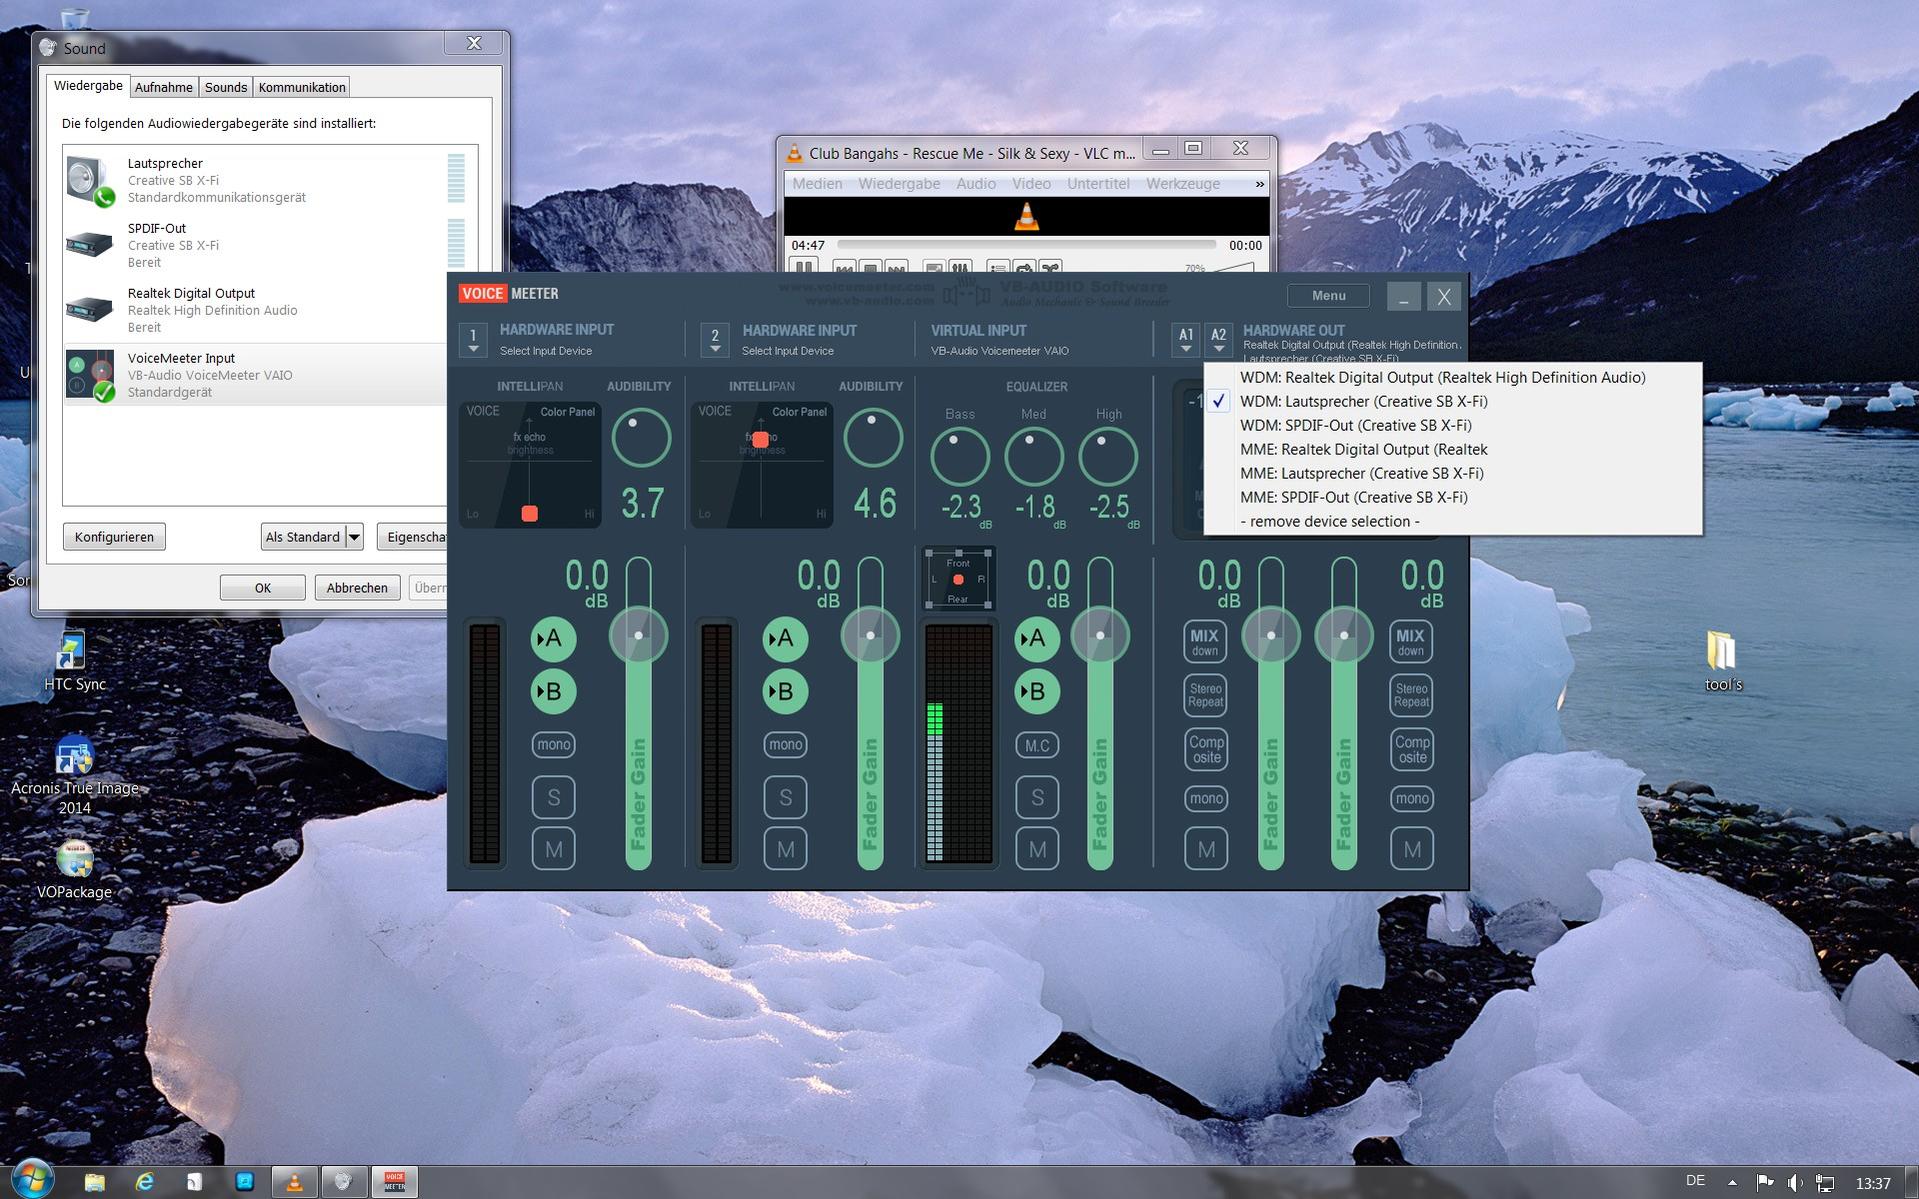Enable Composite mode on the A1 bus
1919x1199 pixels.
(1206, 749)
